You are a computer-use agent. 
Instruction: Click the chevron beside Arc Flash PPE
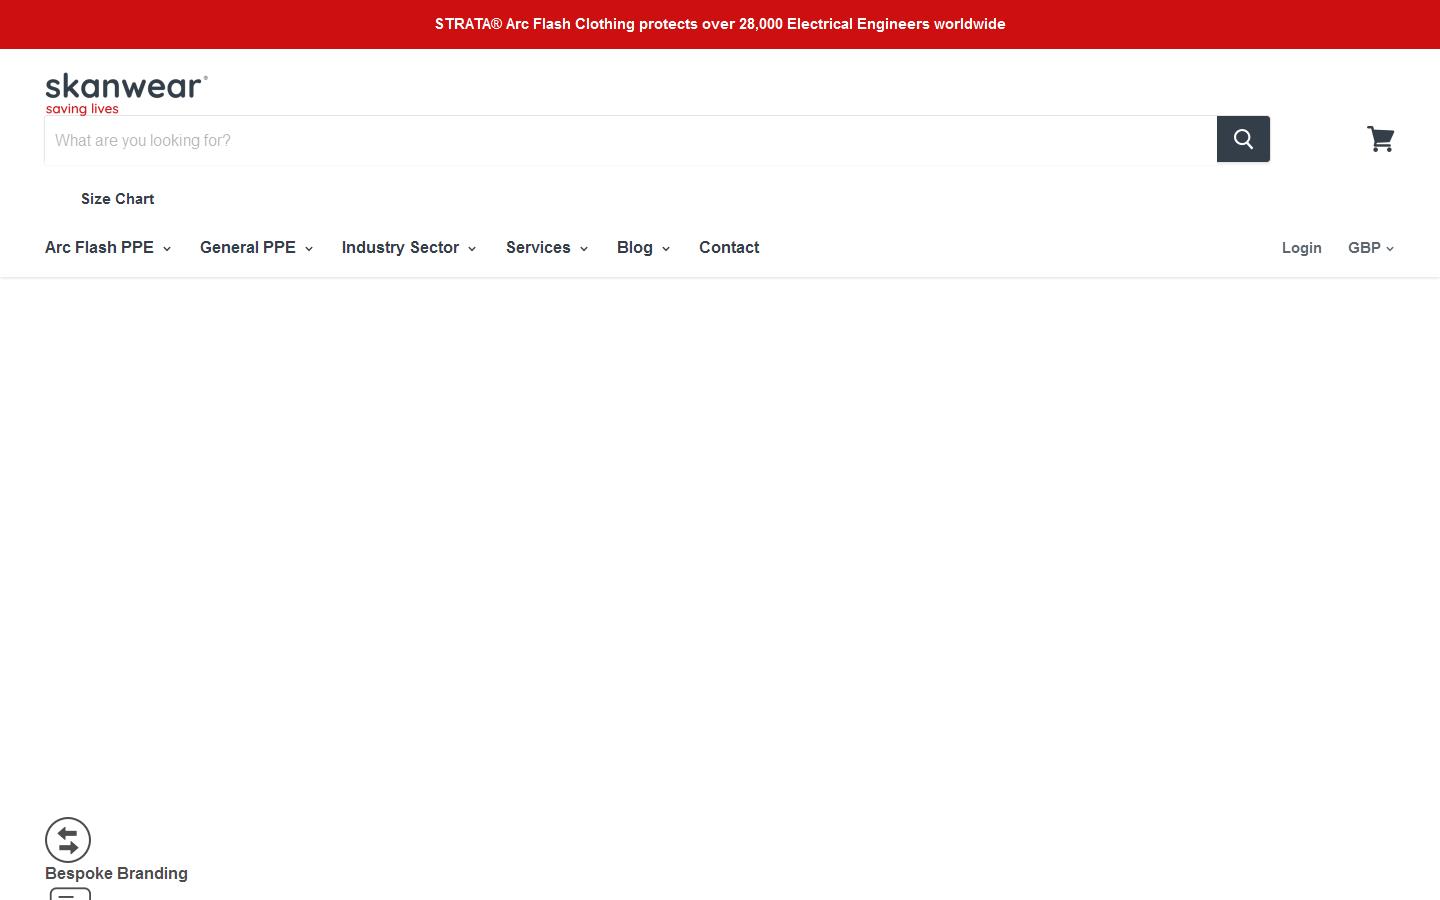pos(167,249)
